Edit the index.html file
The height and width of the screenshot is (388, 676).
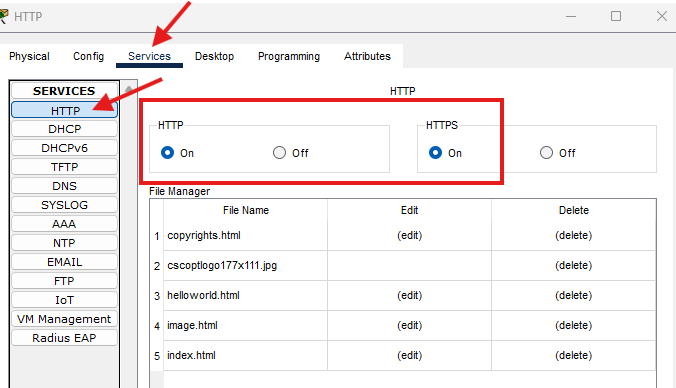[410, 355]
